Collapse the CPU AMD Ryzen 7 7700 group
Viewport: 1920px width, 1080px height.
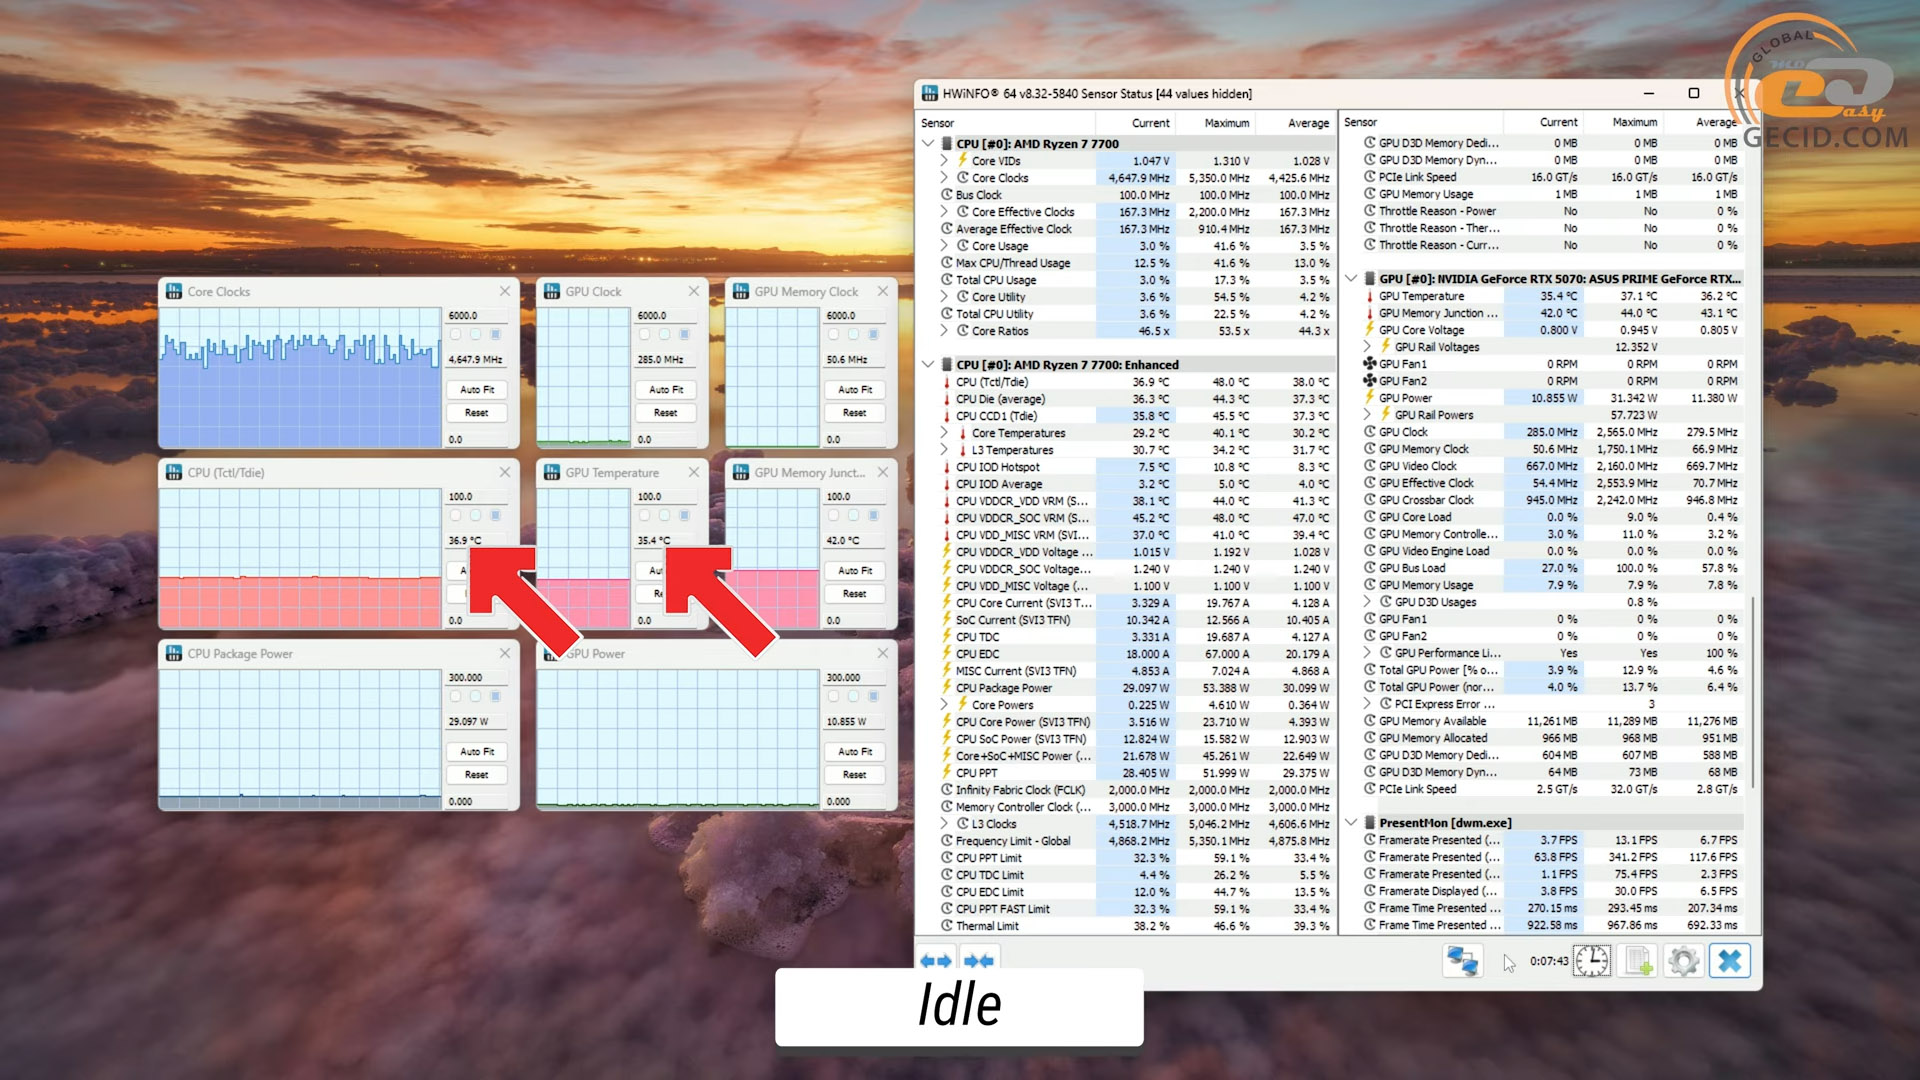click(x=928, y=144)
